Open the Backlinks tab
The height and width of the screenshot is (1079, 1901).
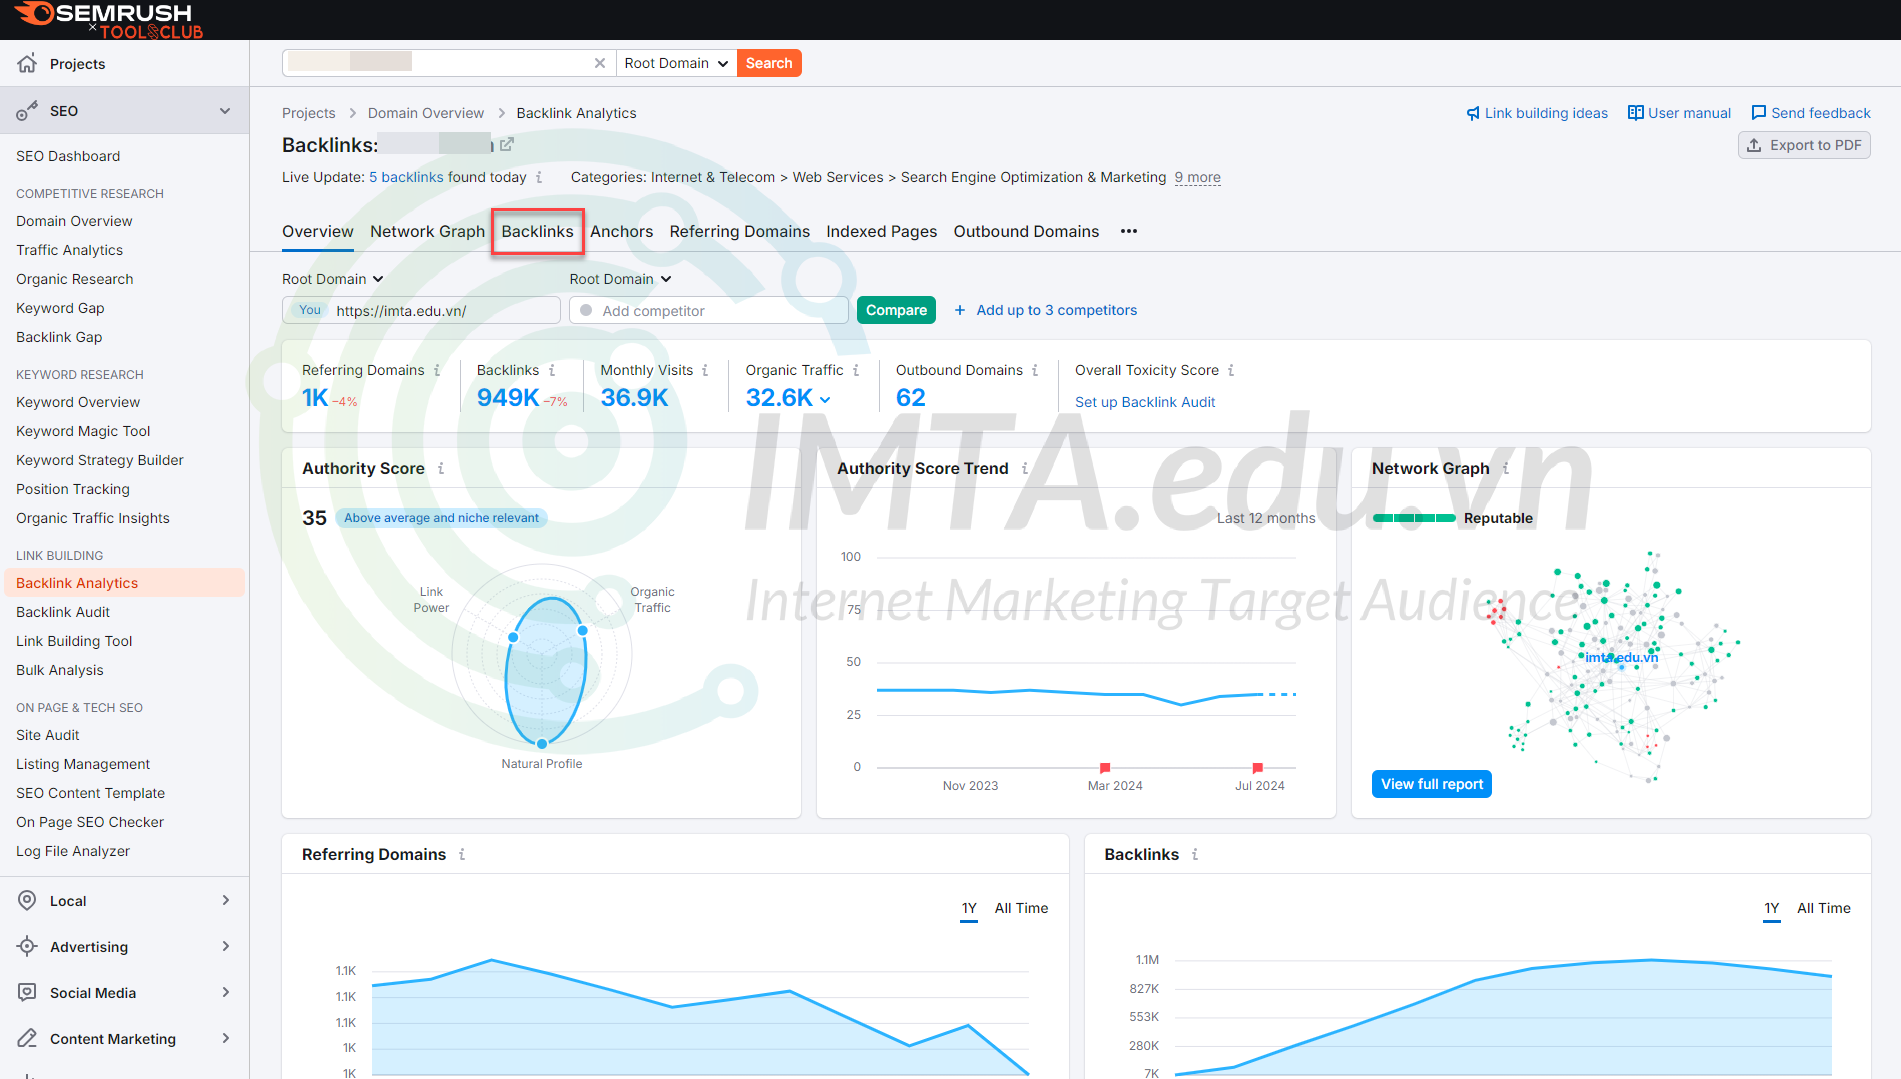click(537, 231)
